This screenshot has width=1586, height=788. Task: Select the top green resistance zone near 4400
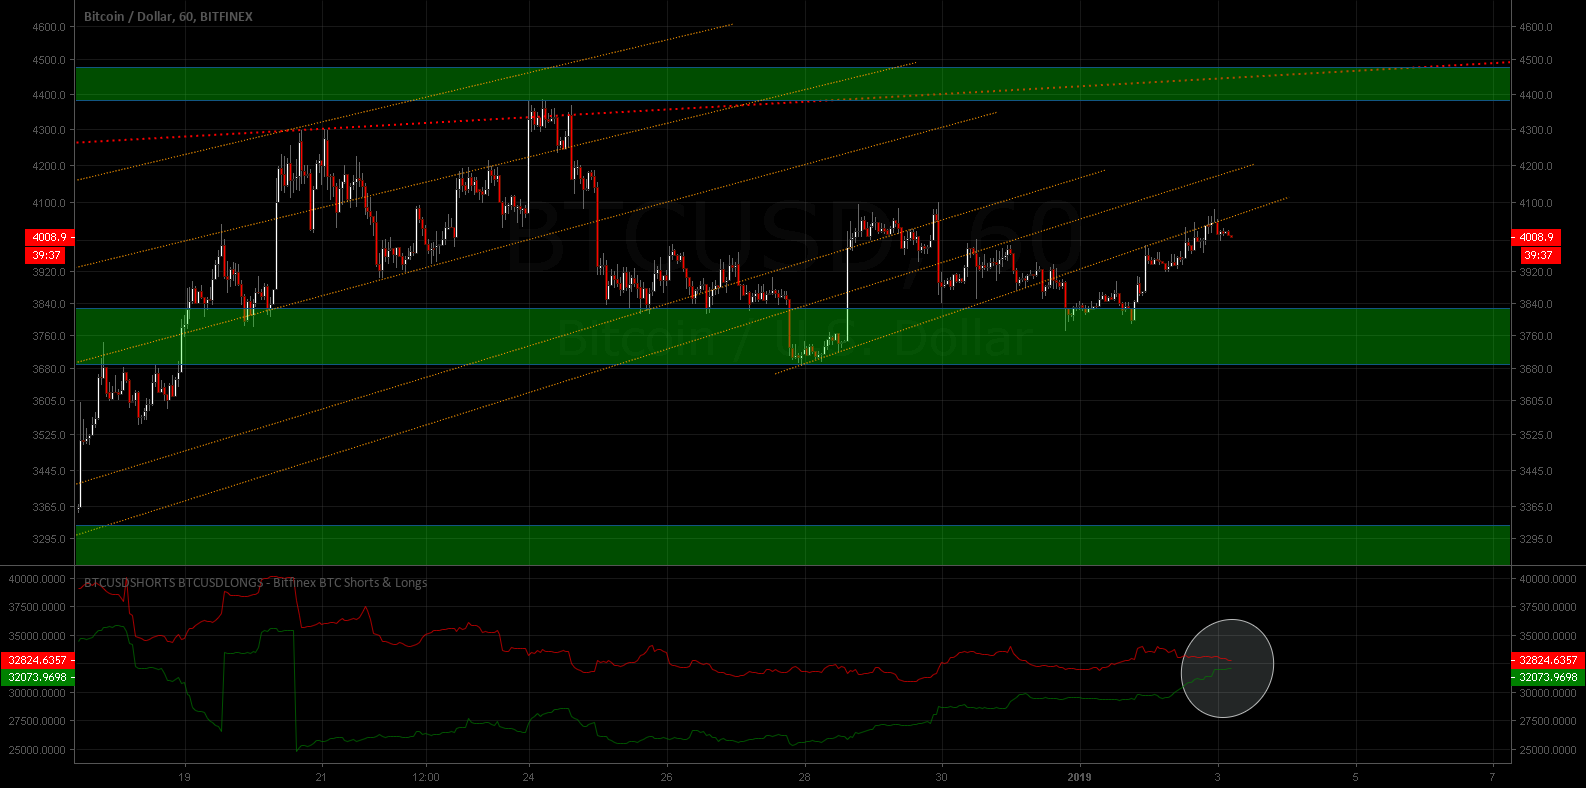point(792,84)
